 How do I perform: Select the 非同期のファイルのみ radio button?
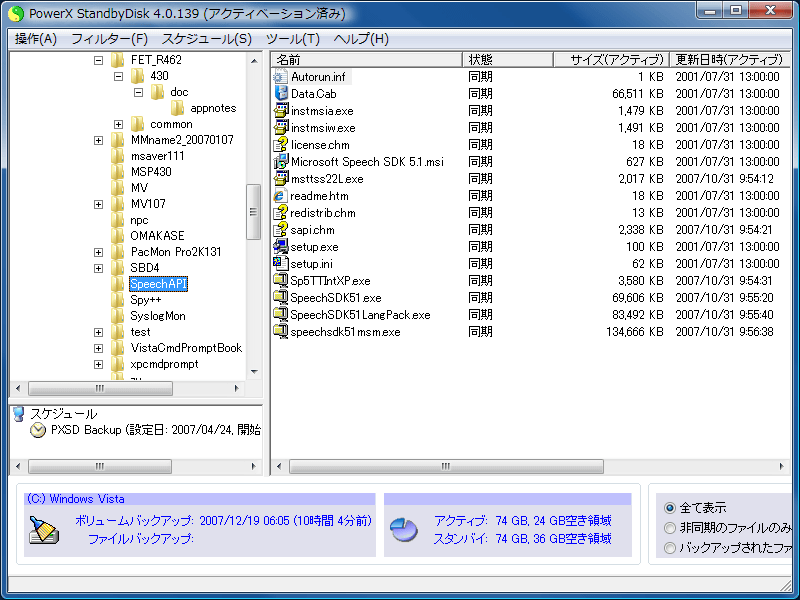670,528
